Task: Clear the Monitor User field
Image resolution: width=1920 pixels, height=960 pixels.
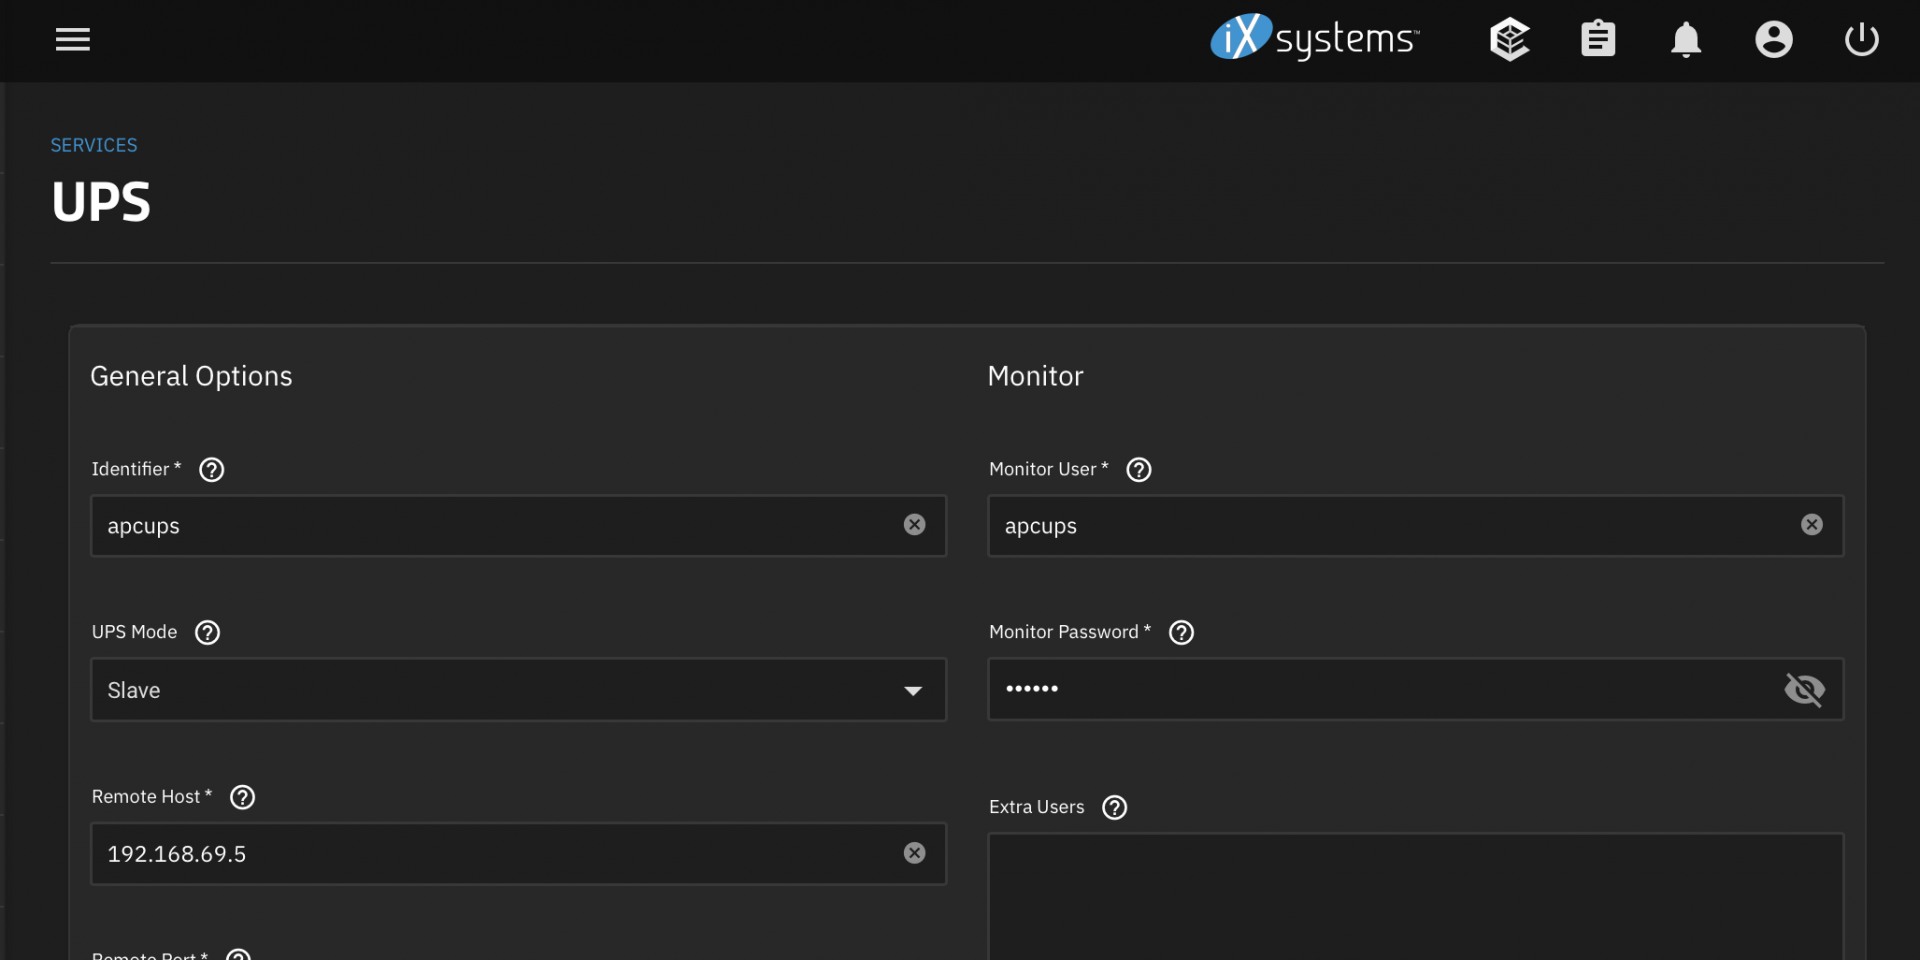Action: point(1811,525)
